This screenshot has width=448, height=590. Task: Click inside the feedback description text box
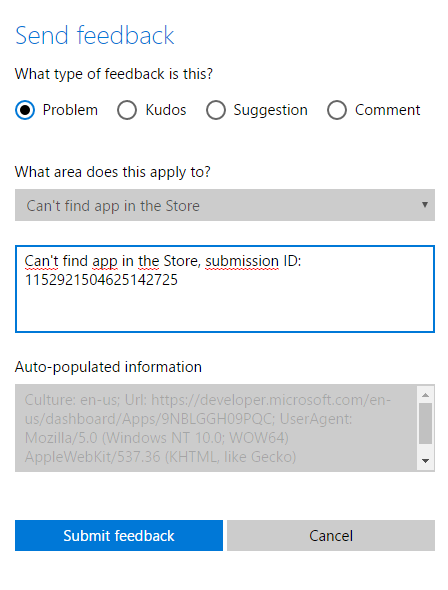pyautogui.click(x=225, y=289)
